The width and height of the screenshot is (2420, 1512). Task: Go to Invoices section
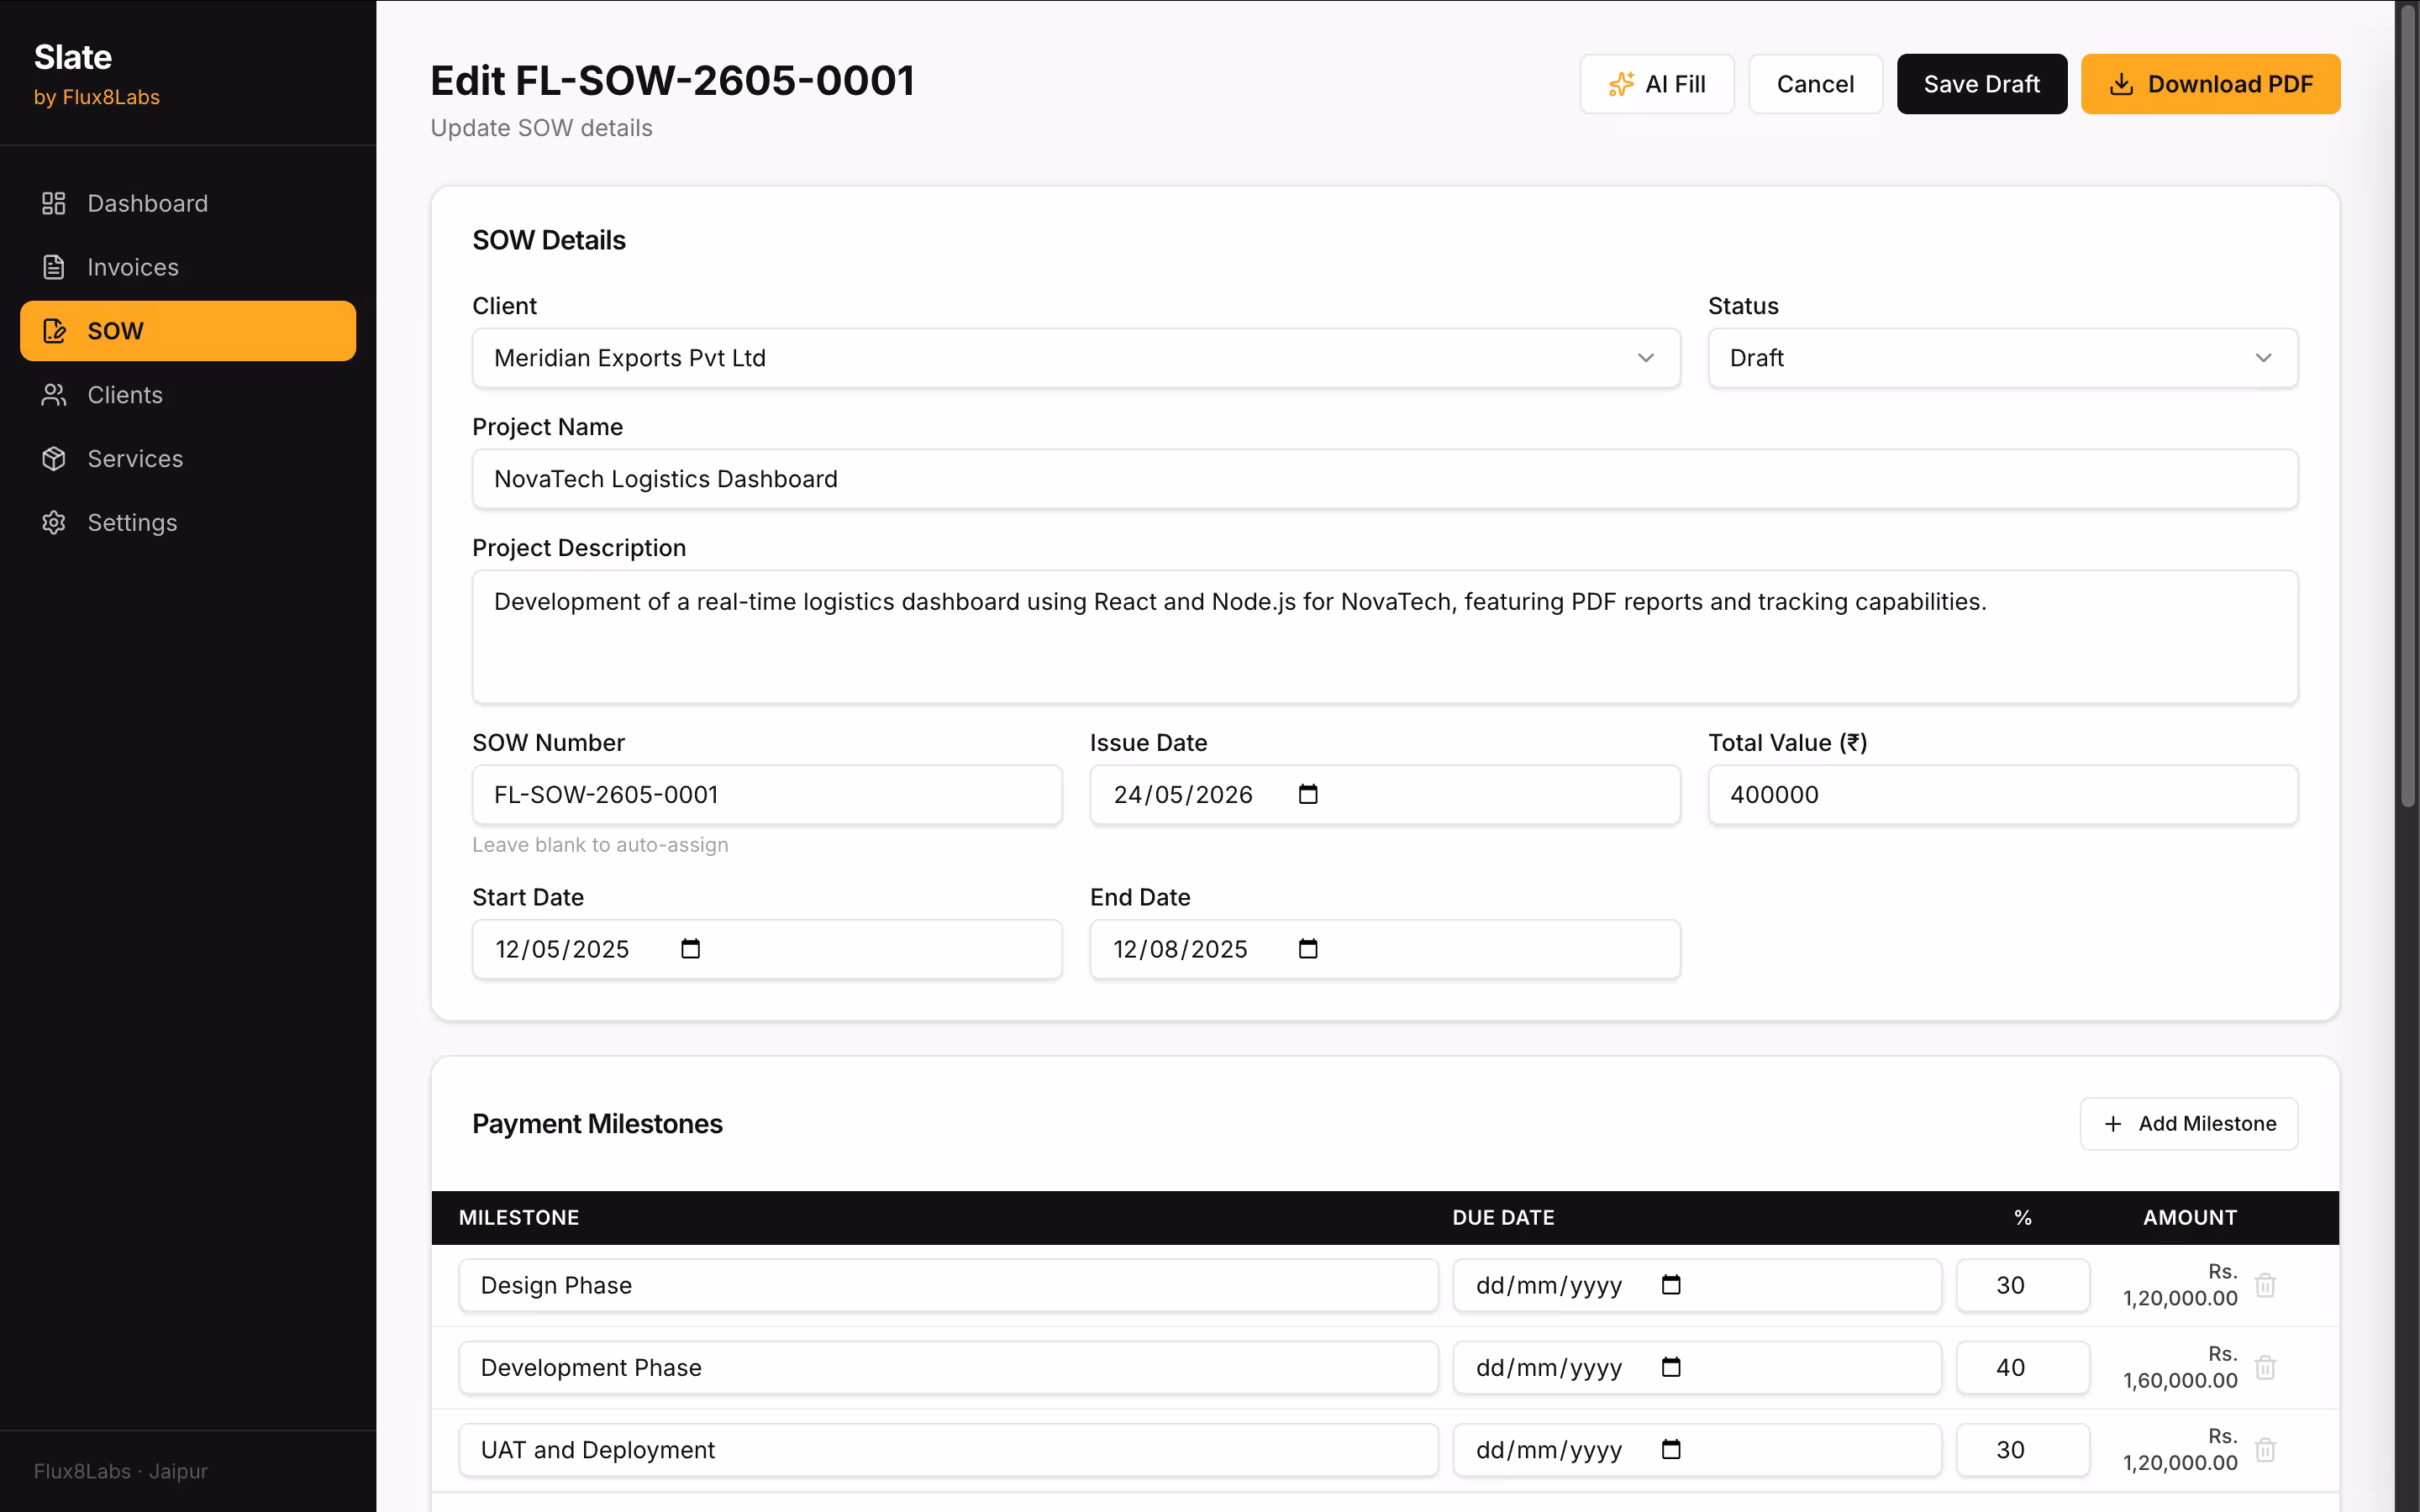click(x=188, y=267)
